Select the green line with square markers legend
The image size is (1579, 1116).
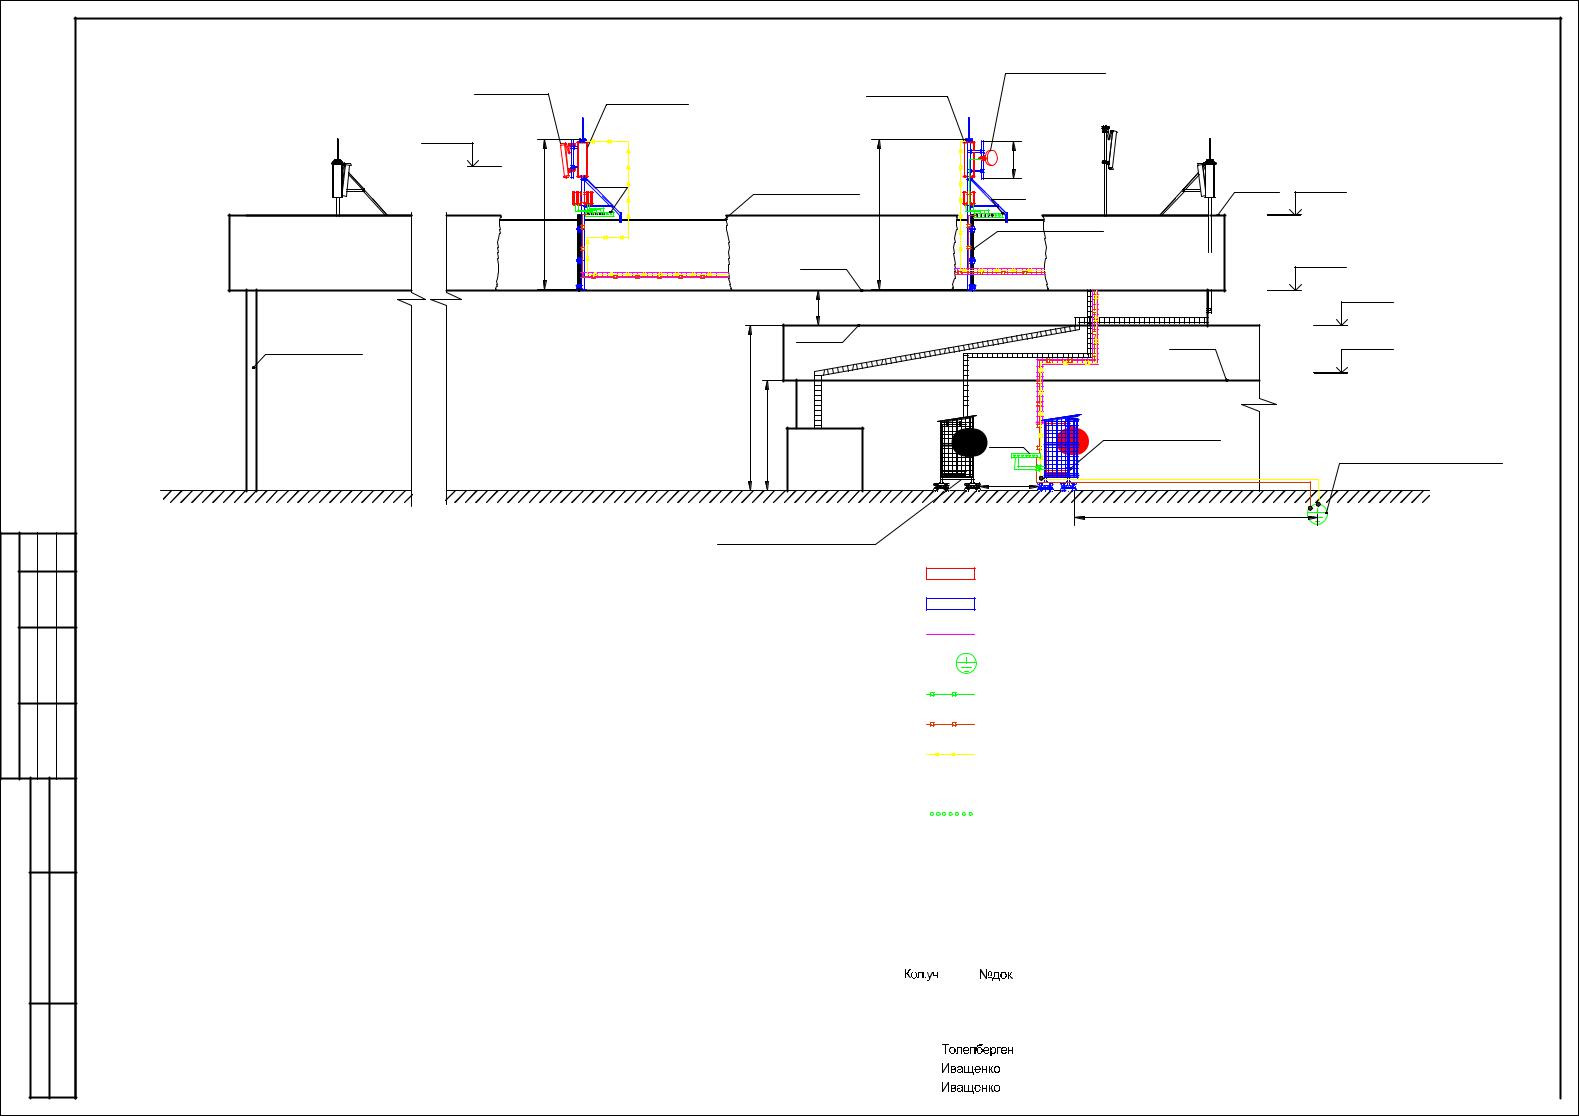pyautogui.click(x=950, y=694)
